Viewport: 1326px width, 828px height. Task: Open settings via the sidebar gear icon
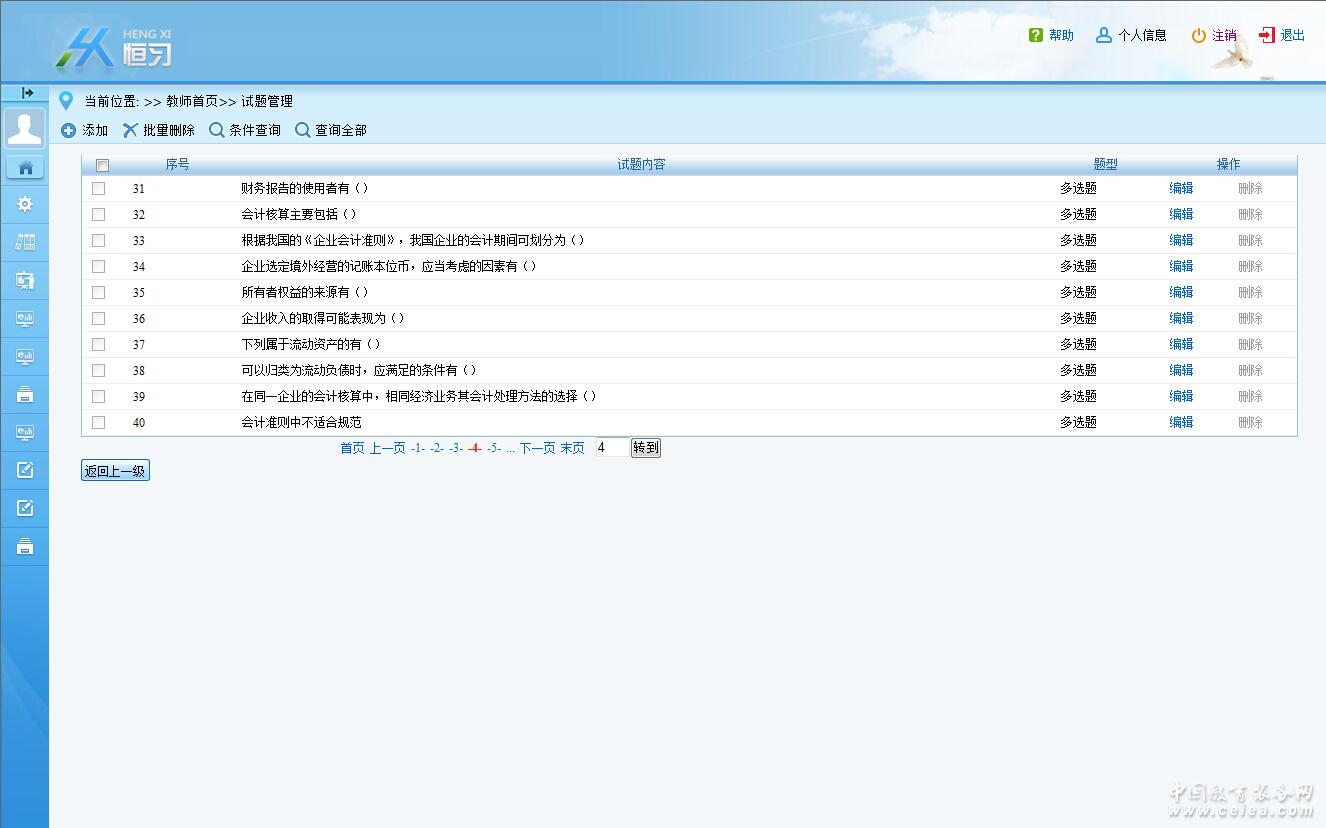pyautogui.click(x=25, y=204)
